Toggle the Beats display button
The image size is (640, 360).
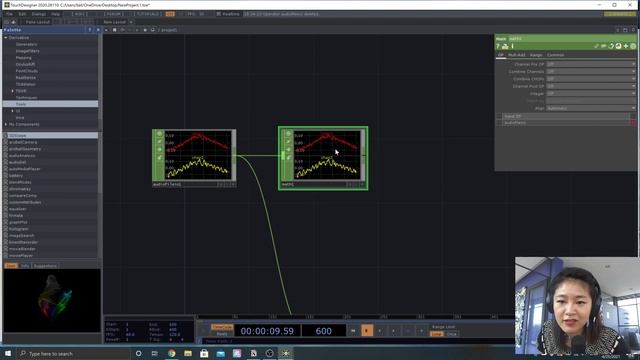pyautogui.click(x=222, y=333)
